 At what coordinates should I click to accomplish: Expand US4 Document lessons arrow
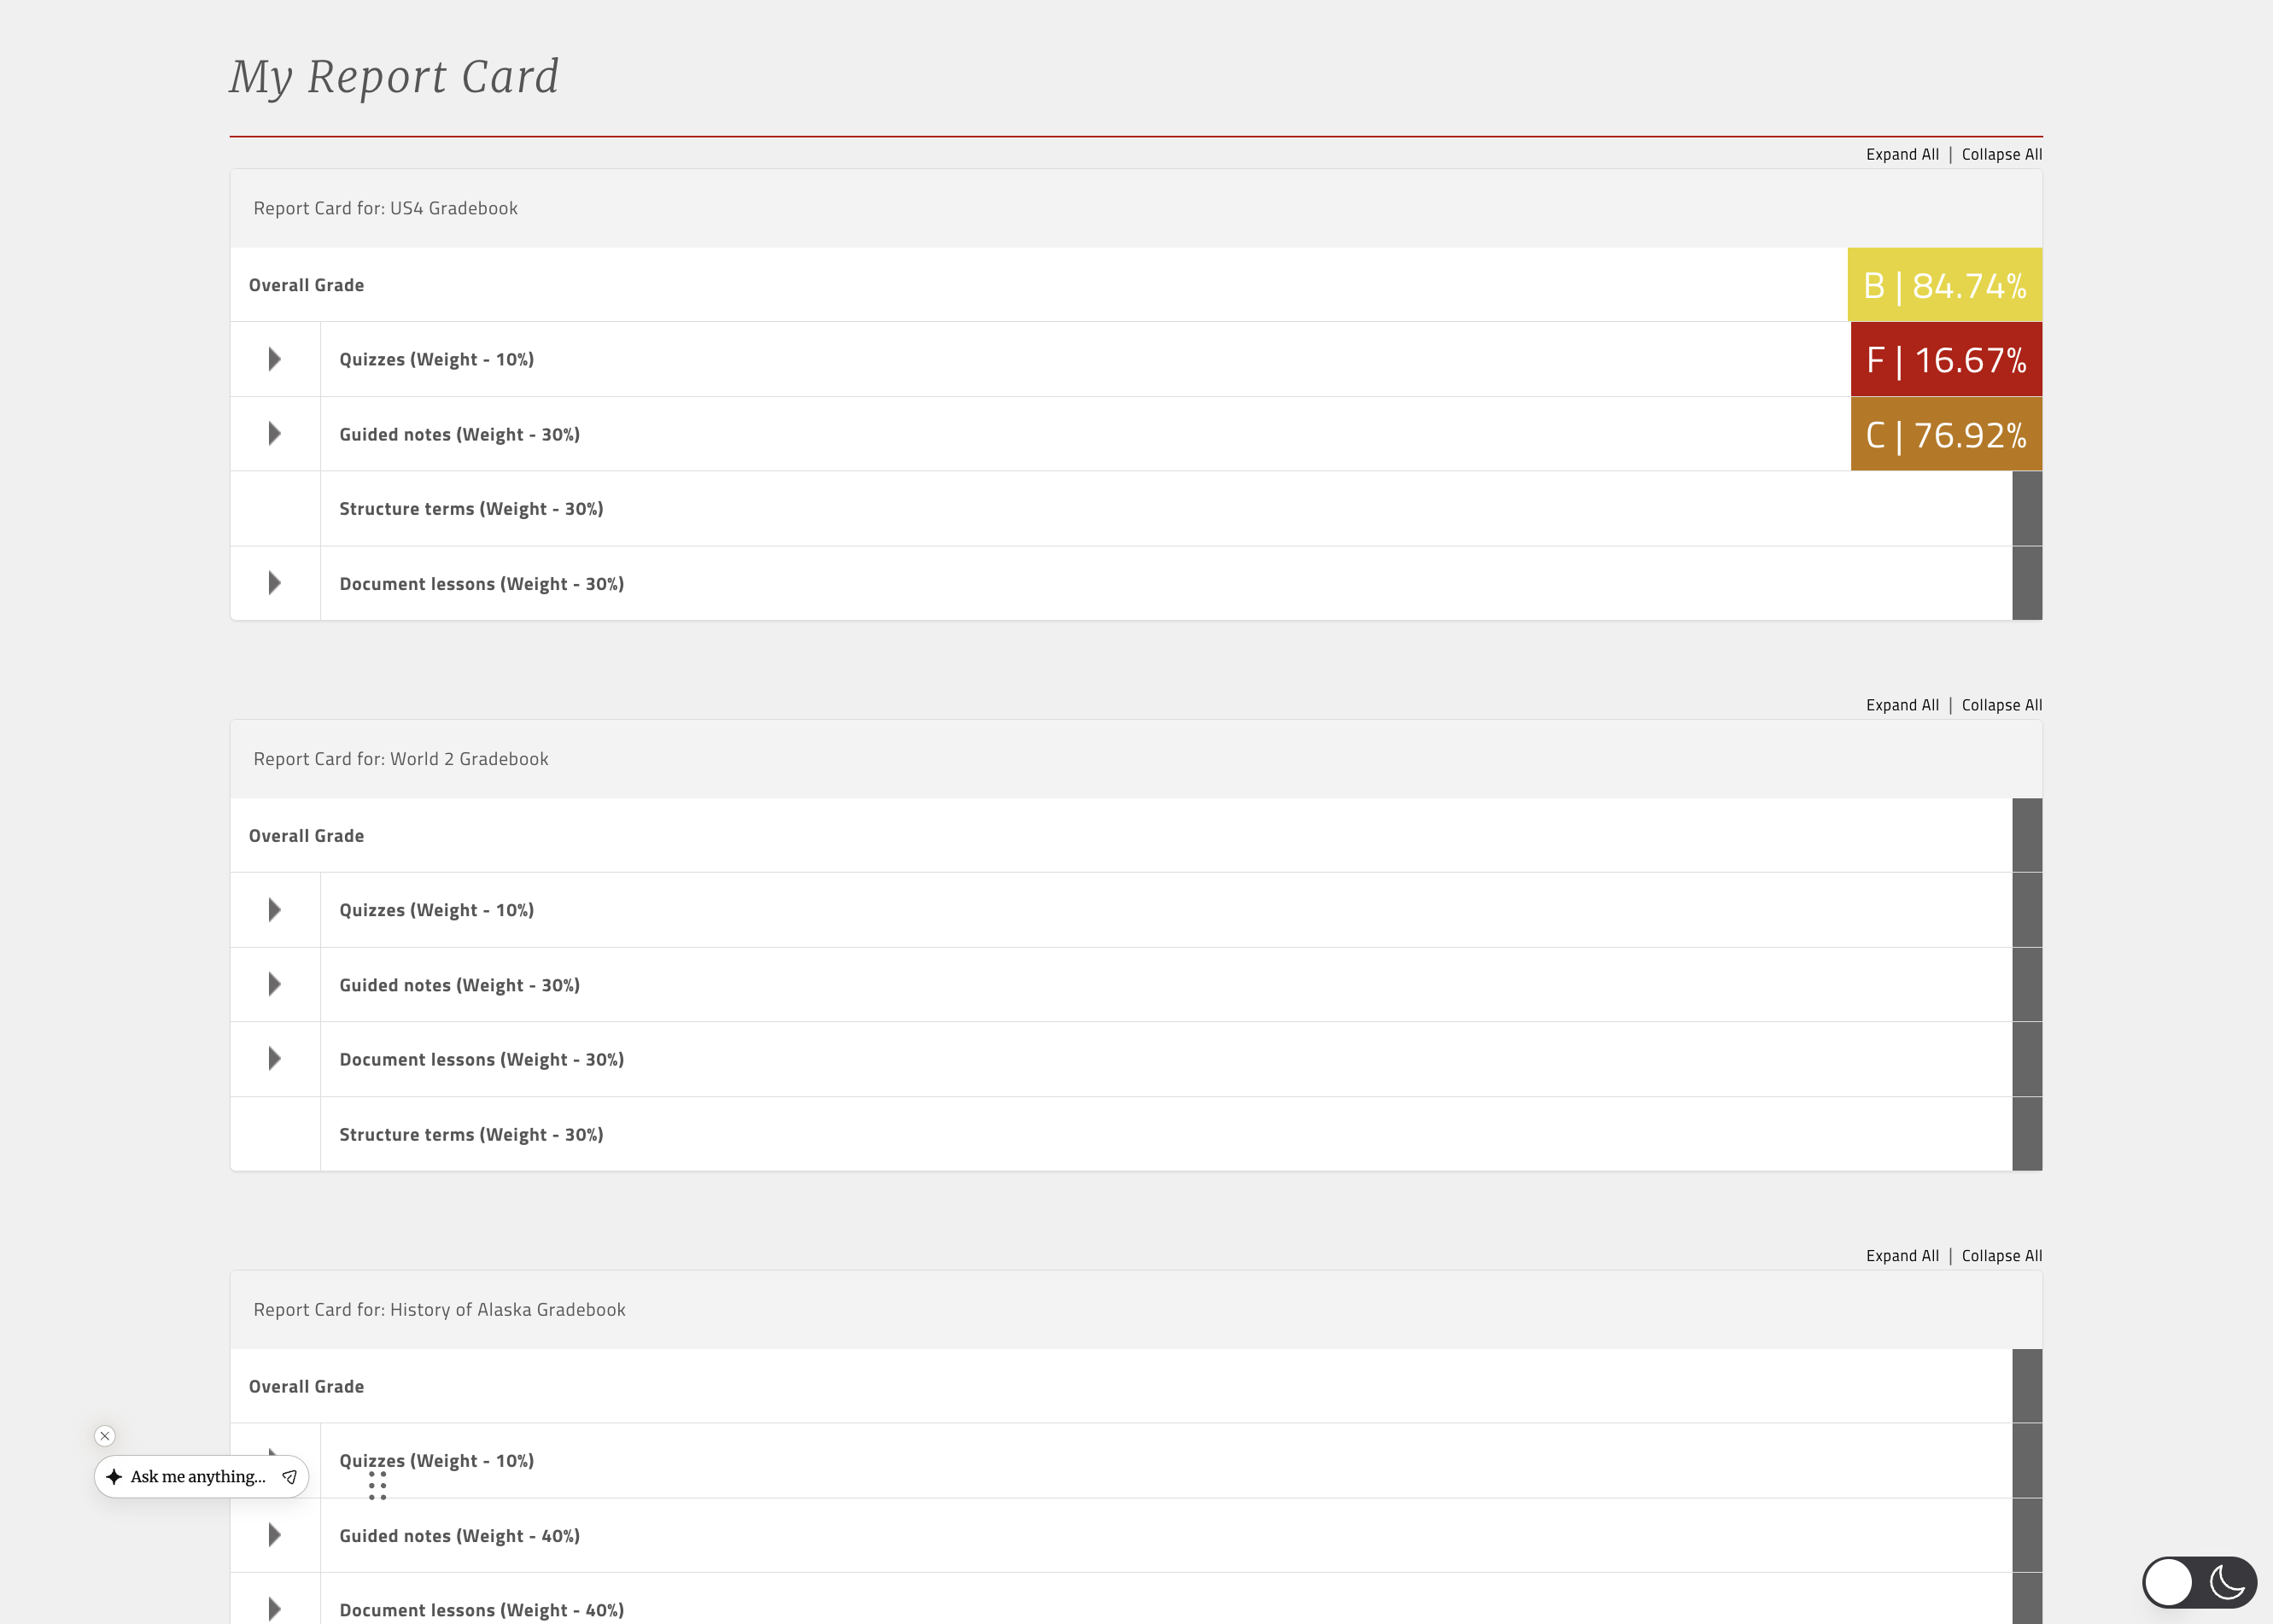[x=275, y=583]
